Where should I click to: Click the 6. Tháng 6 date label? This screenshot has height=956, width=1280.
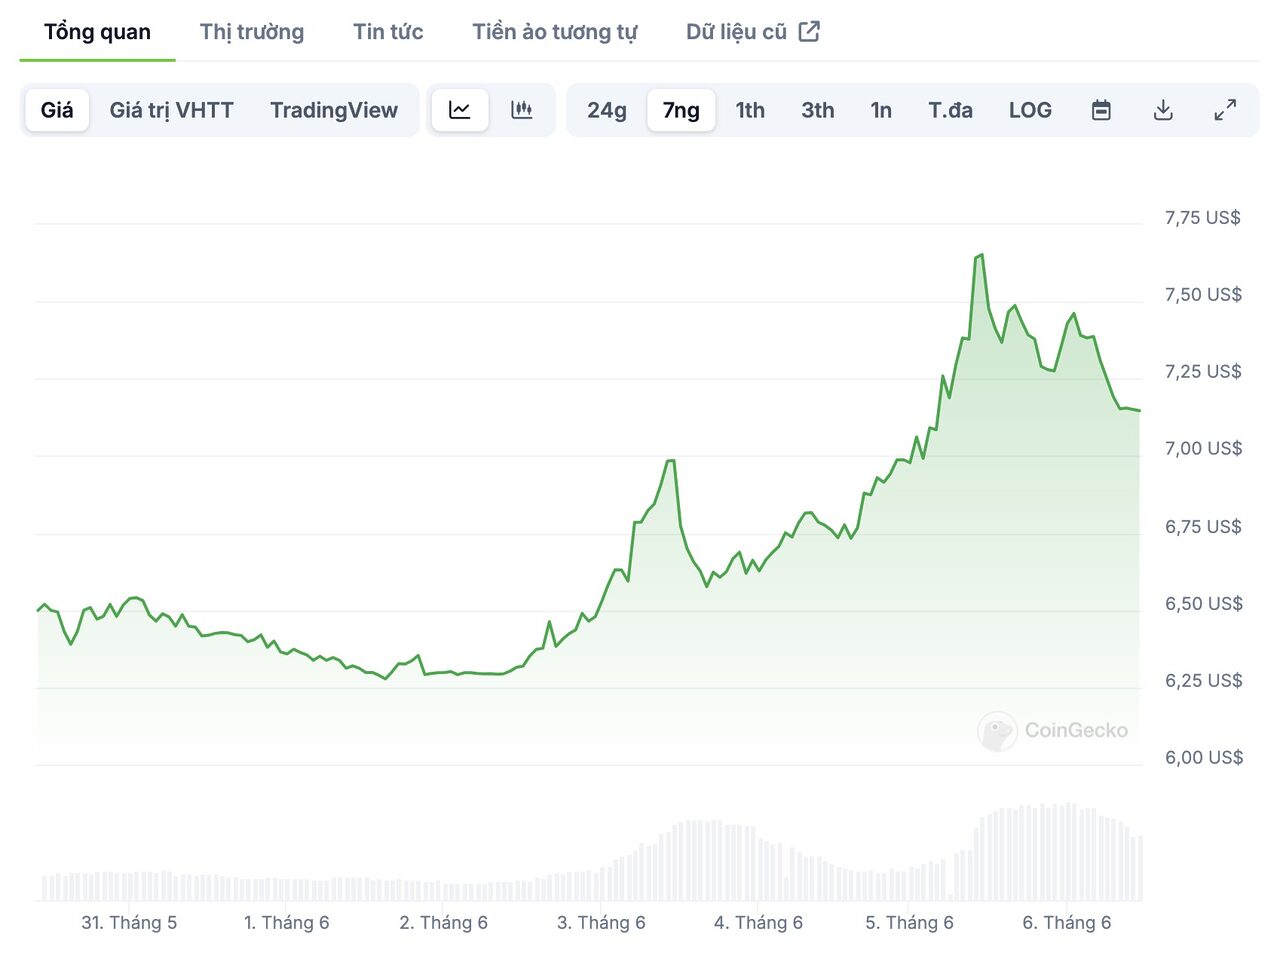point(1066,923)
